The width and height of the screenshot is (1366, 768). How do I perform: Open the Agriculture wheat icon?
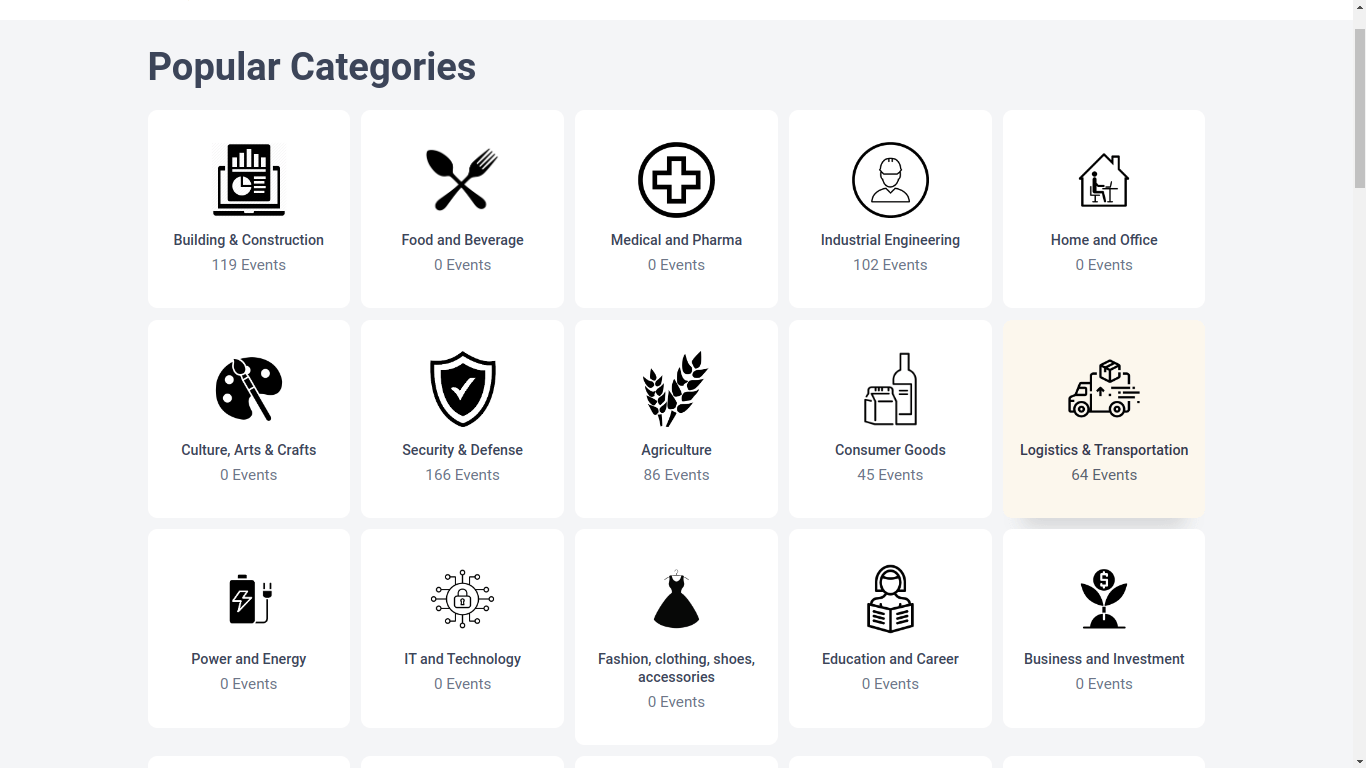pos(676,389)
